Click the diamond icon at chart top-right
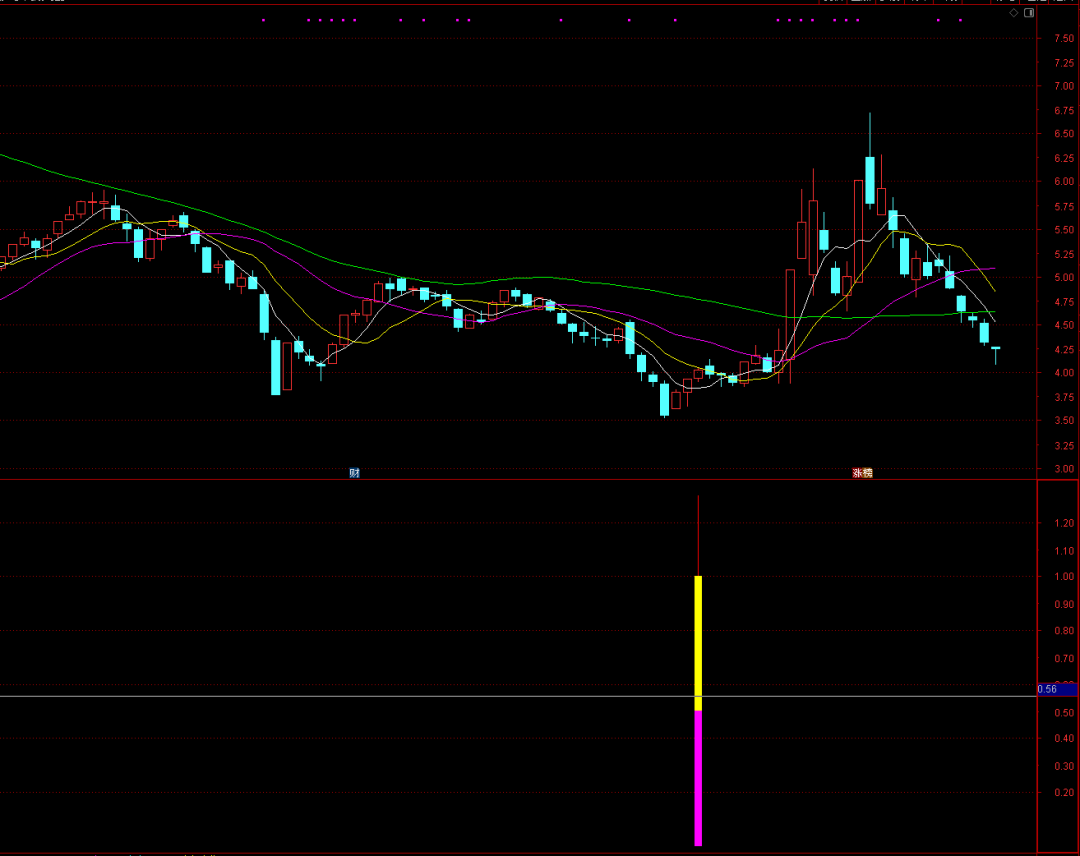Viewport: 1080px width, 856px height. point(1013,14)
